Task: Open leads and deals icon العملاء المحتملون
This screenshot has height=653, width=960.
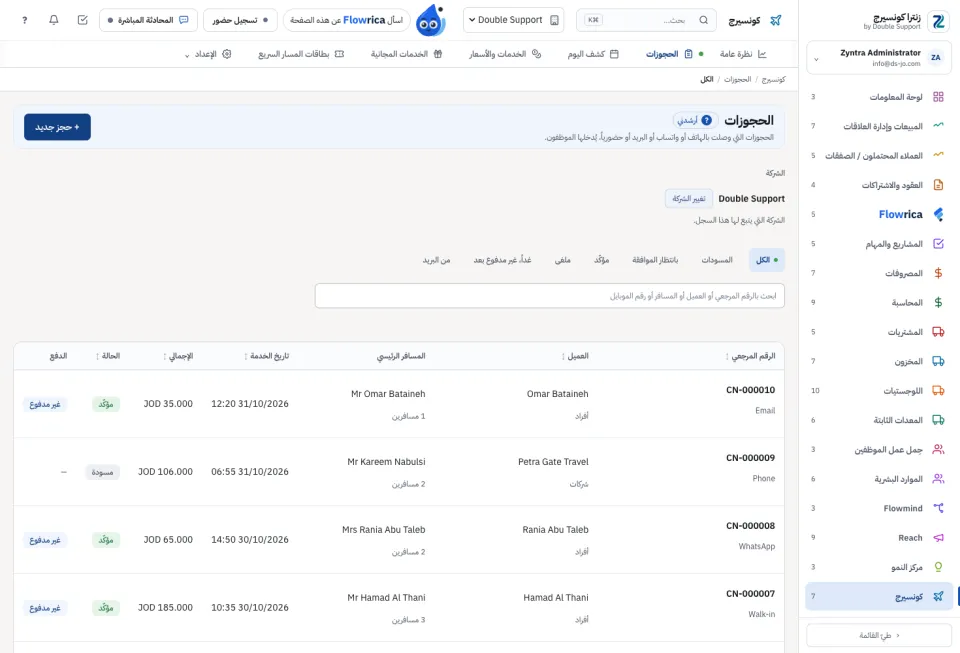Action: tap(938, 155)
